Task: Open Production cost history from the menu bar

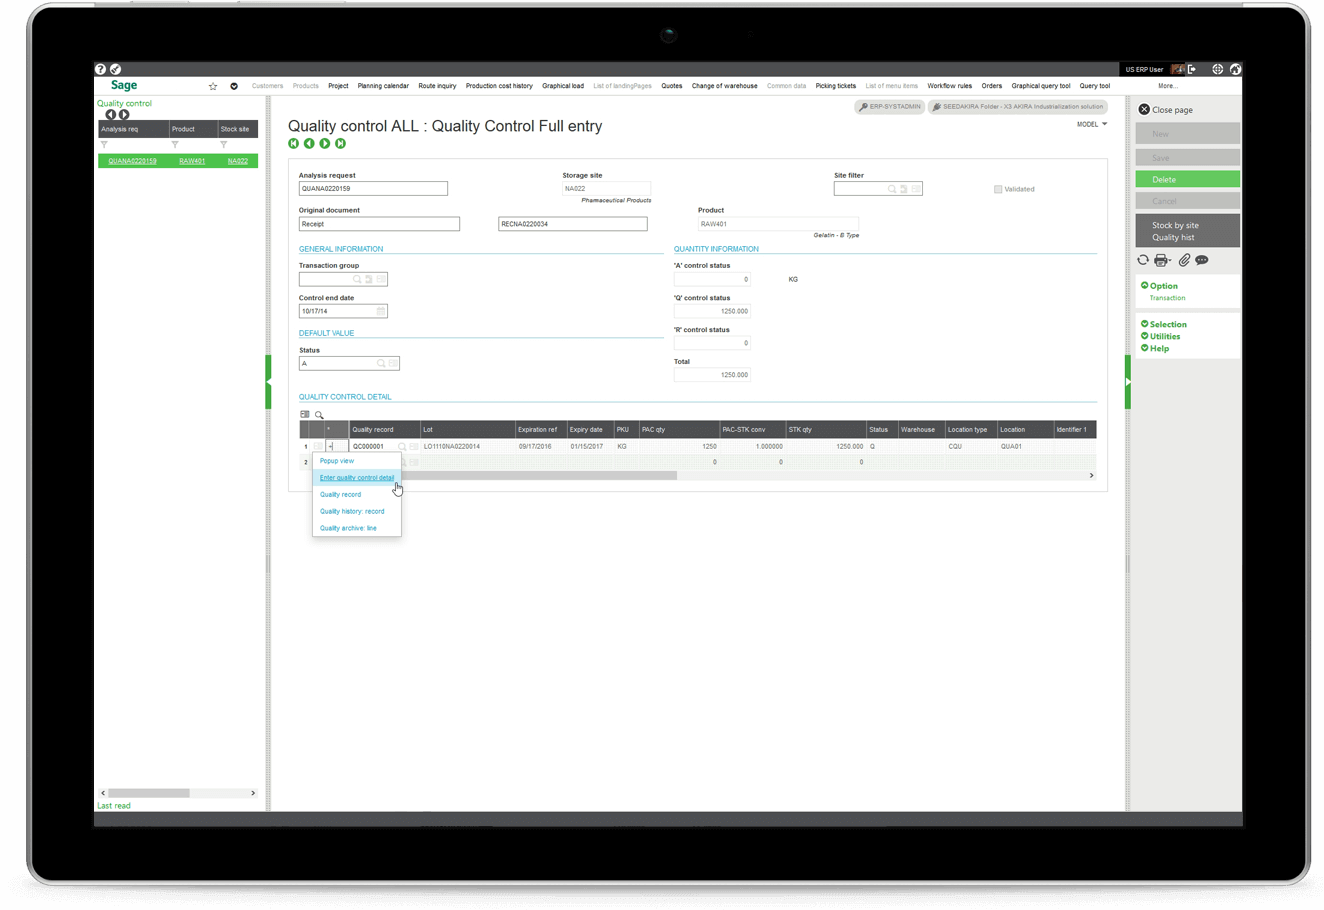Action: (x=499, y=86)
